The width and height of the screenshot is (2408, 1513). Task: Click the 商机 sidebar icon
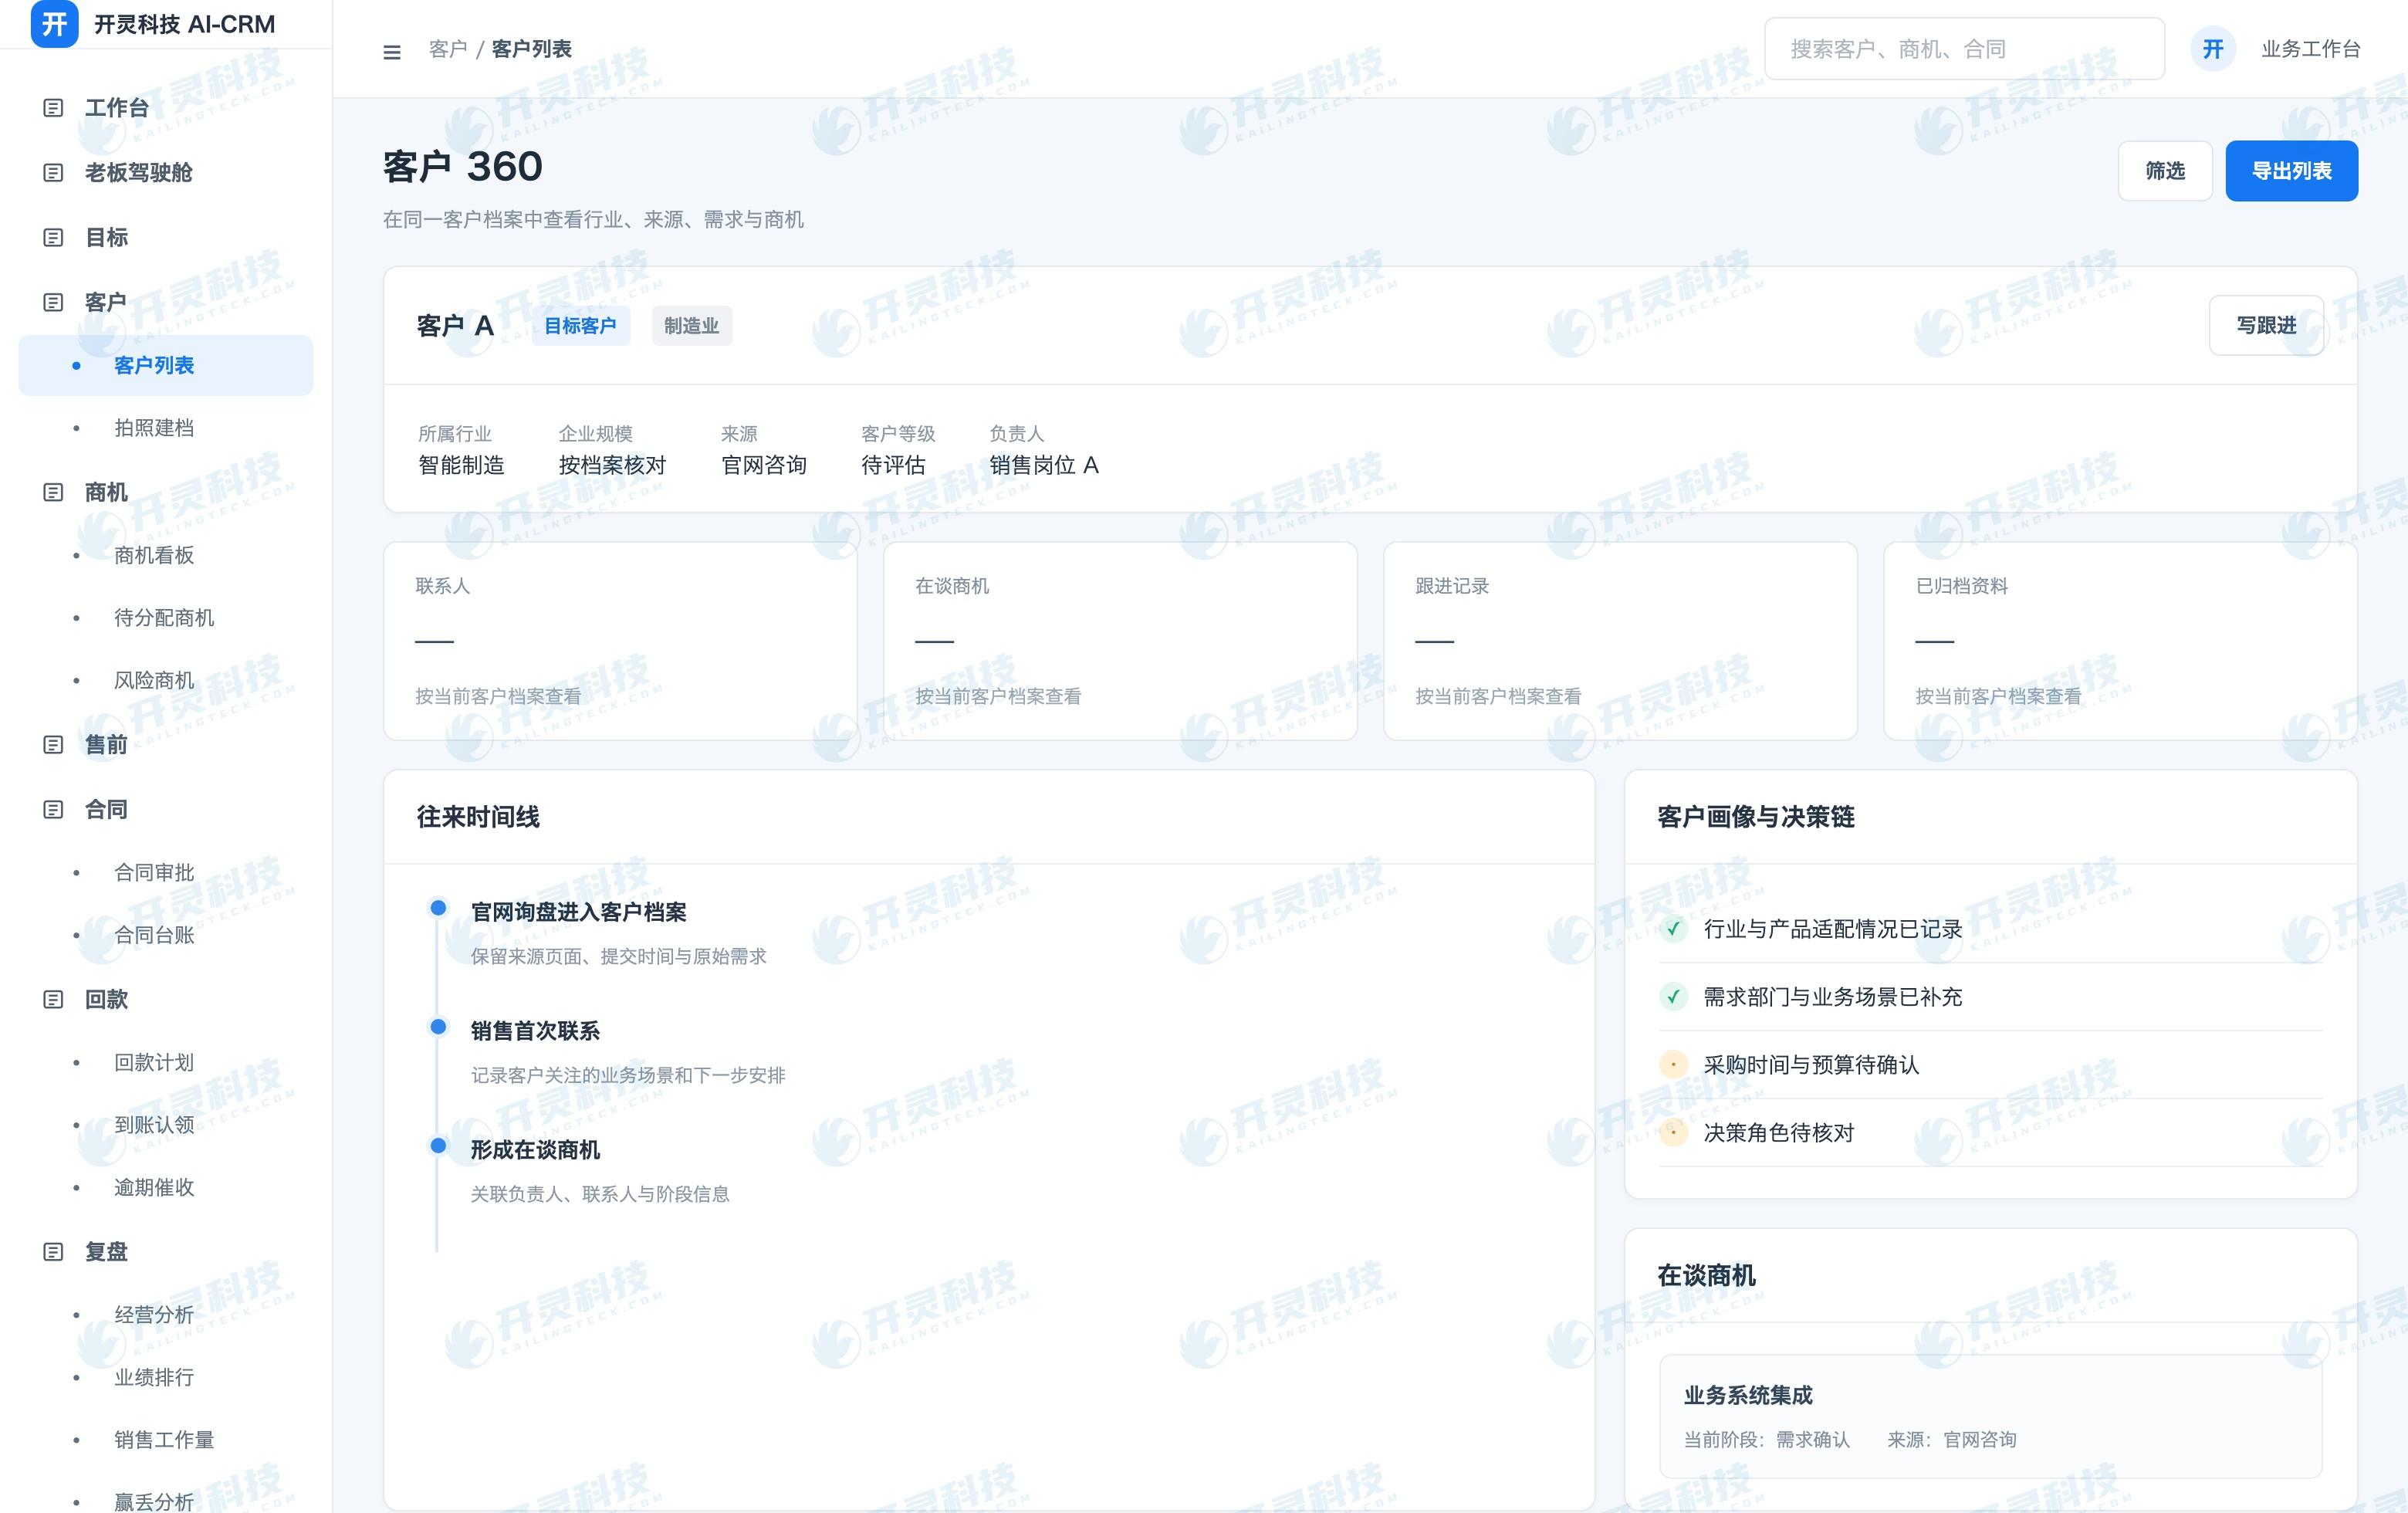(54, 492)
